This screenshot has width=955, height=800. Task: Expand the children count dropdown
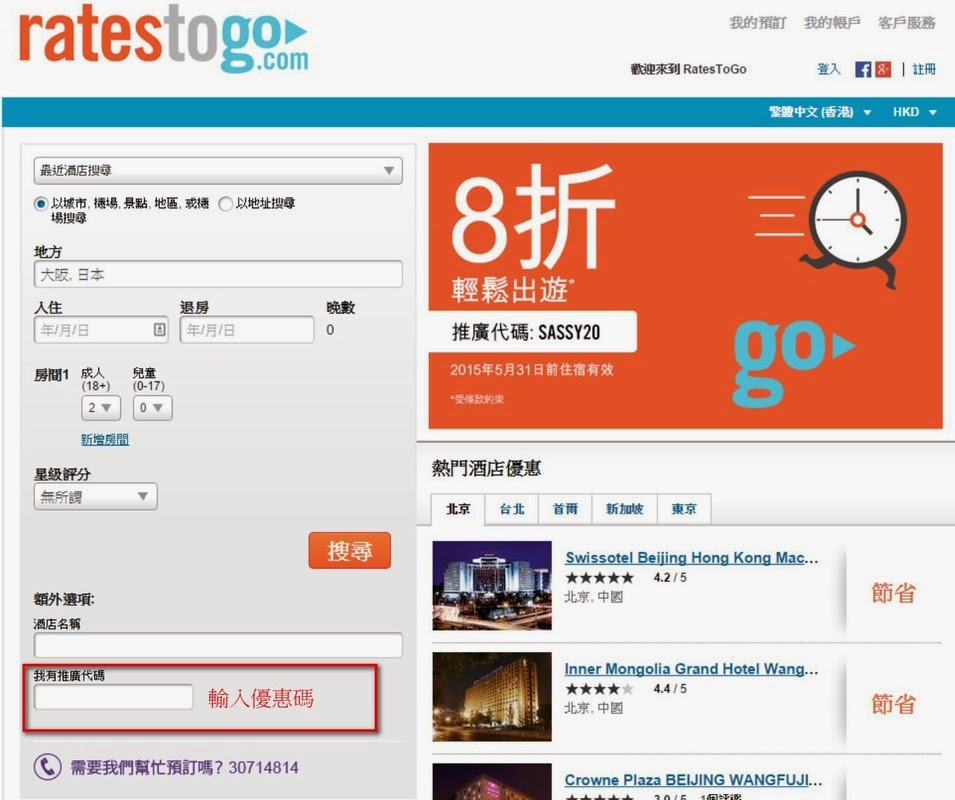click(153, 408)
